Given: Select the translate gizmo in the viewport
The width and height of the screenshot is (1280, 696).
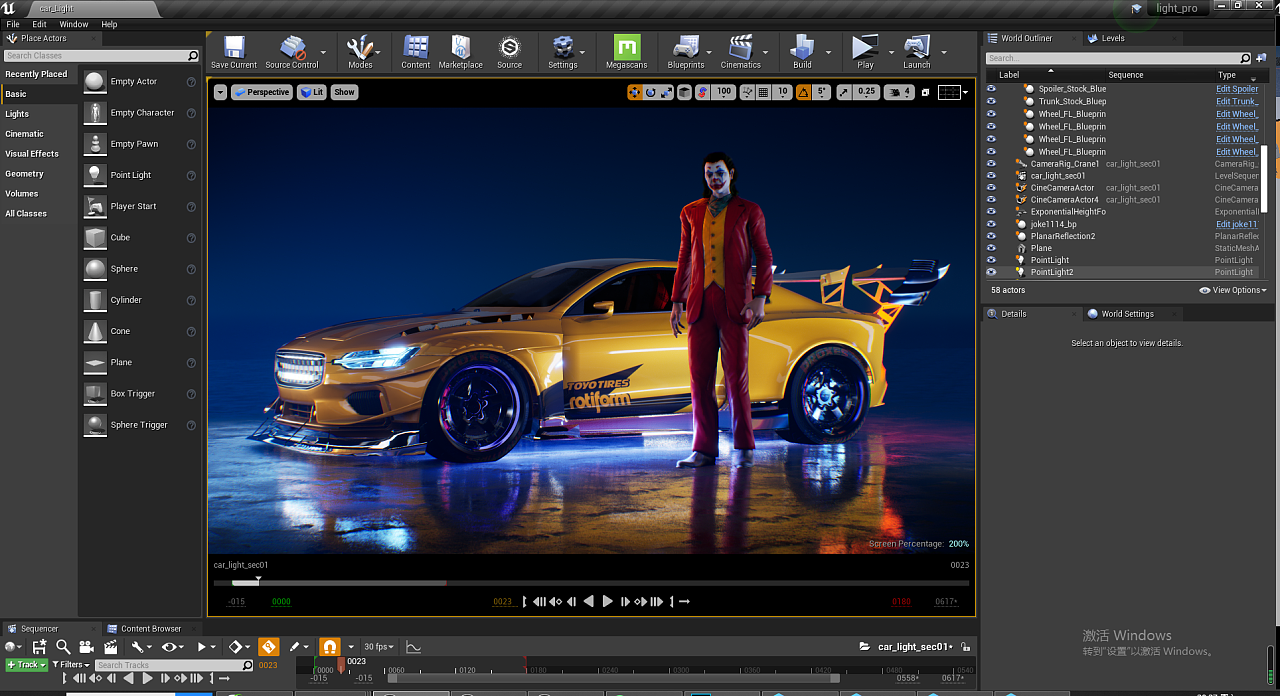Looking at the screenshot, I should point(634,92).
